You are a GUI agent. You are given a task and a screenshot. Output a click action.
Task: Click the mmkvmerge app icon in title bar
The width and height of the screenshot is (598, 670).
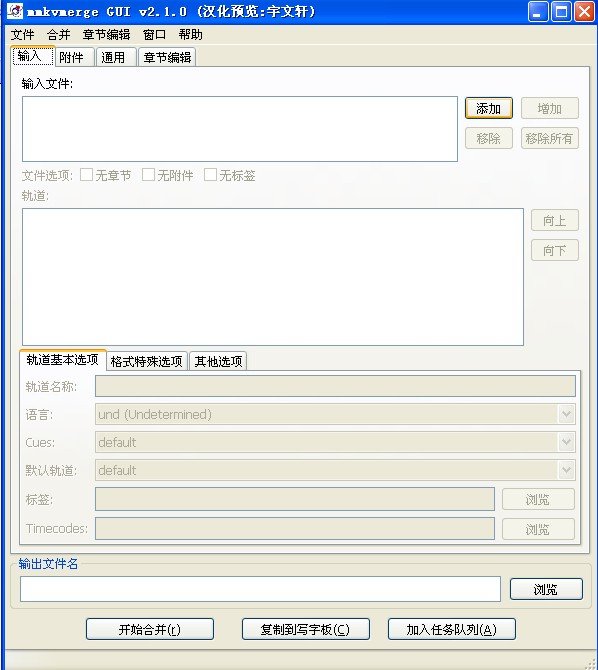[15, 11]
